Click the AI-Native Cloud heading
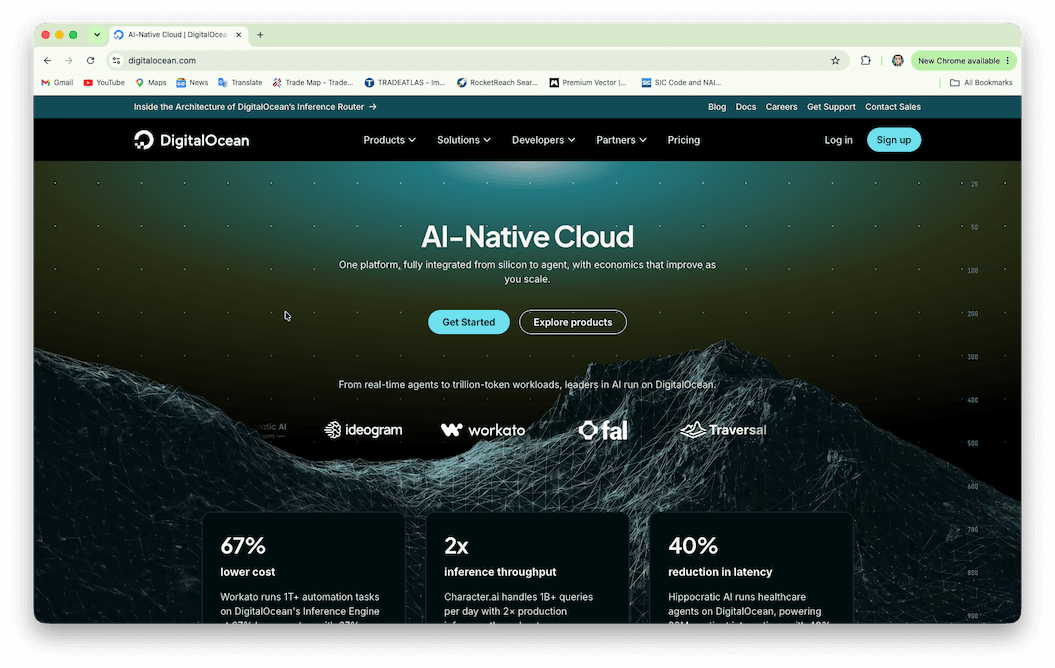 pos(528,237)
